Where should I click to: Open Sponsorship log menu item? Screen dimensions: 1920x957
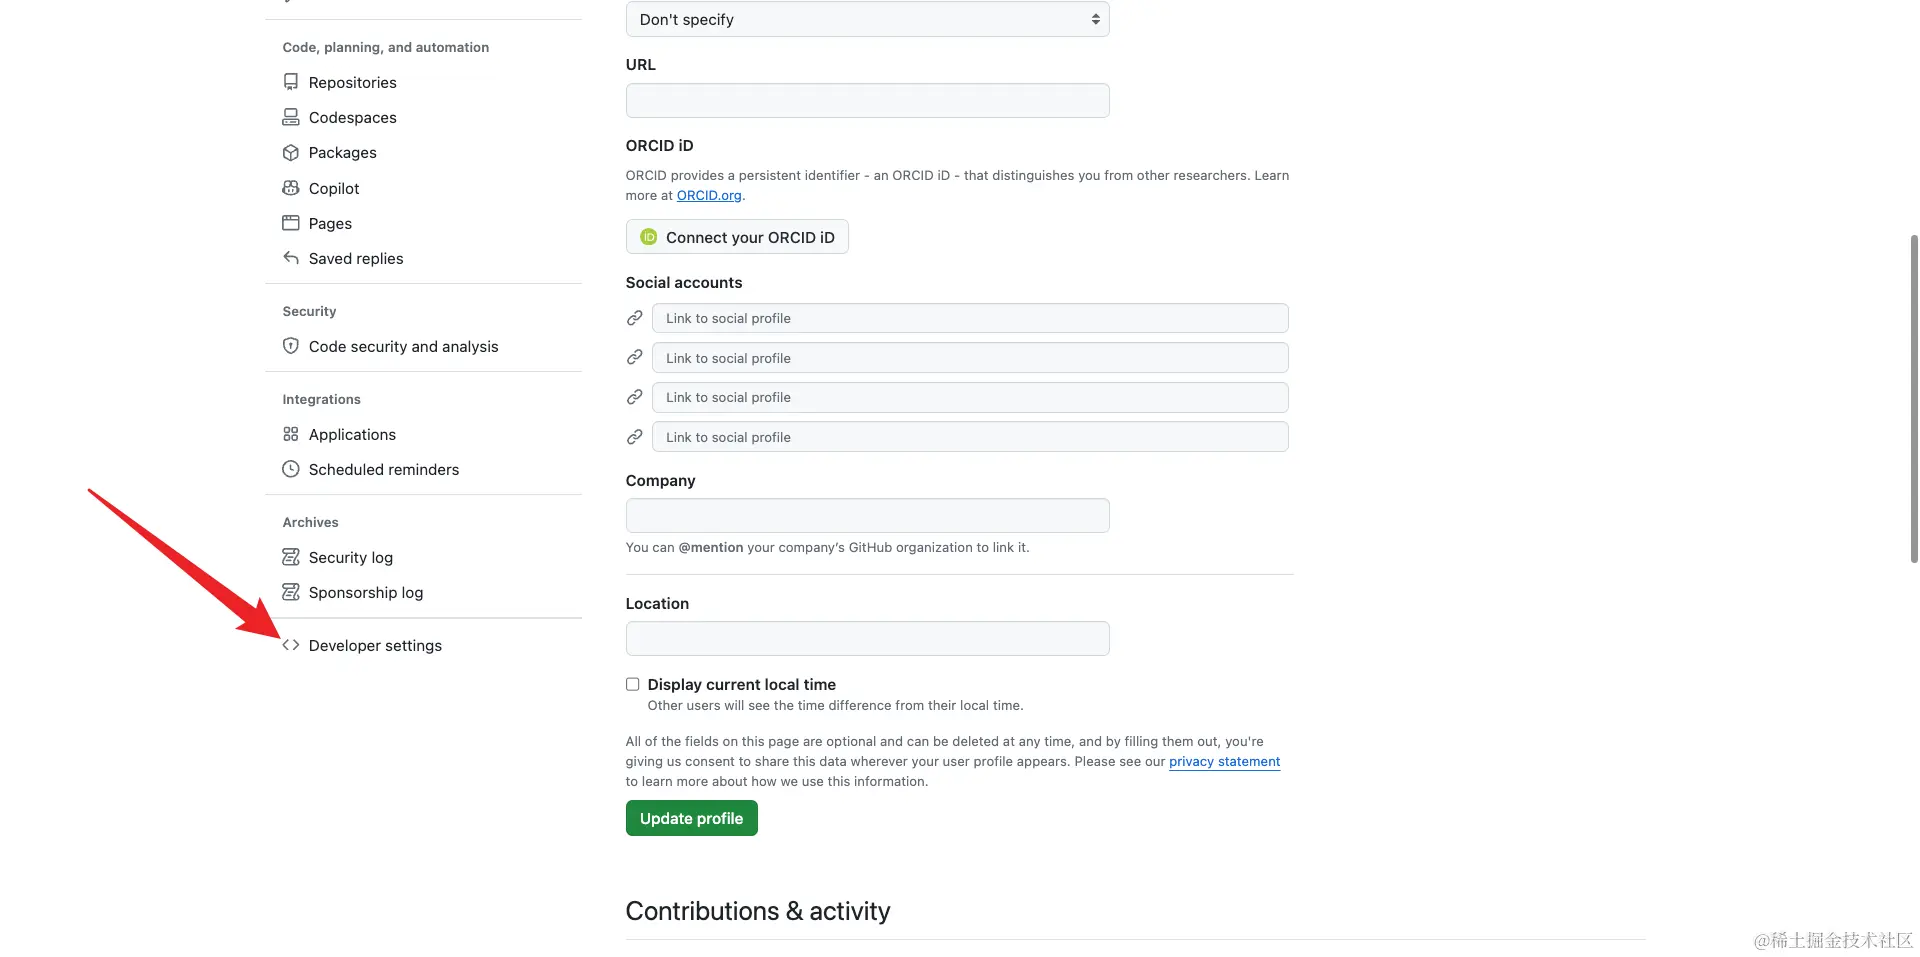point(365,592)
